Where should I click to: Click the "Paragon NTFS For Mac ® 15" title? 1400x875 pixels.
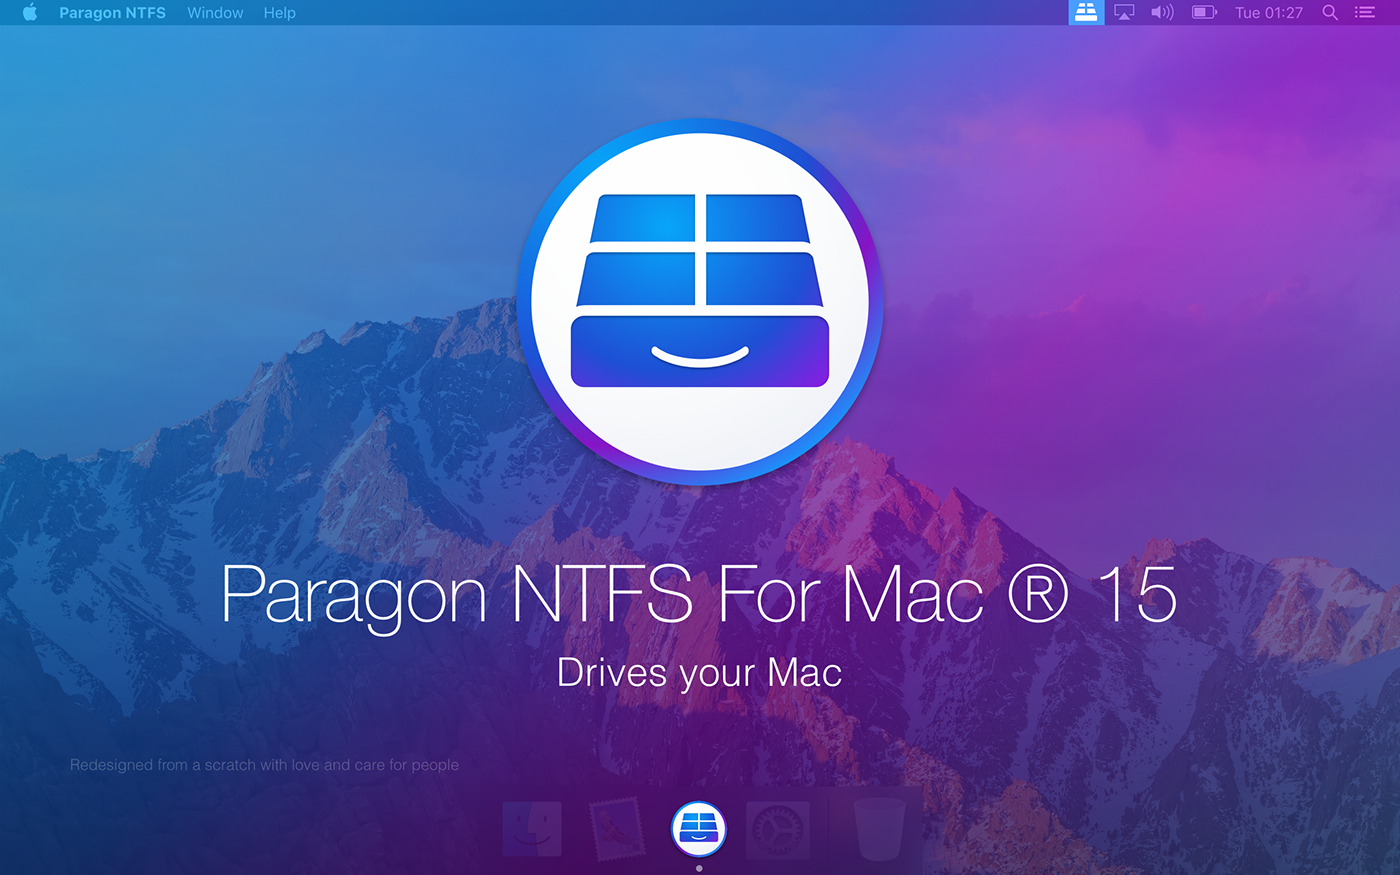(x=699, y=595)
